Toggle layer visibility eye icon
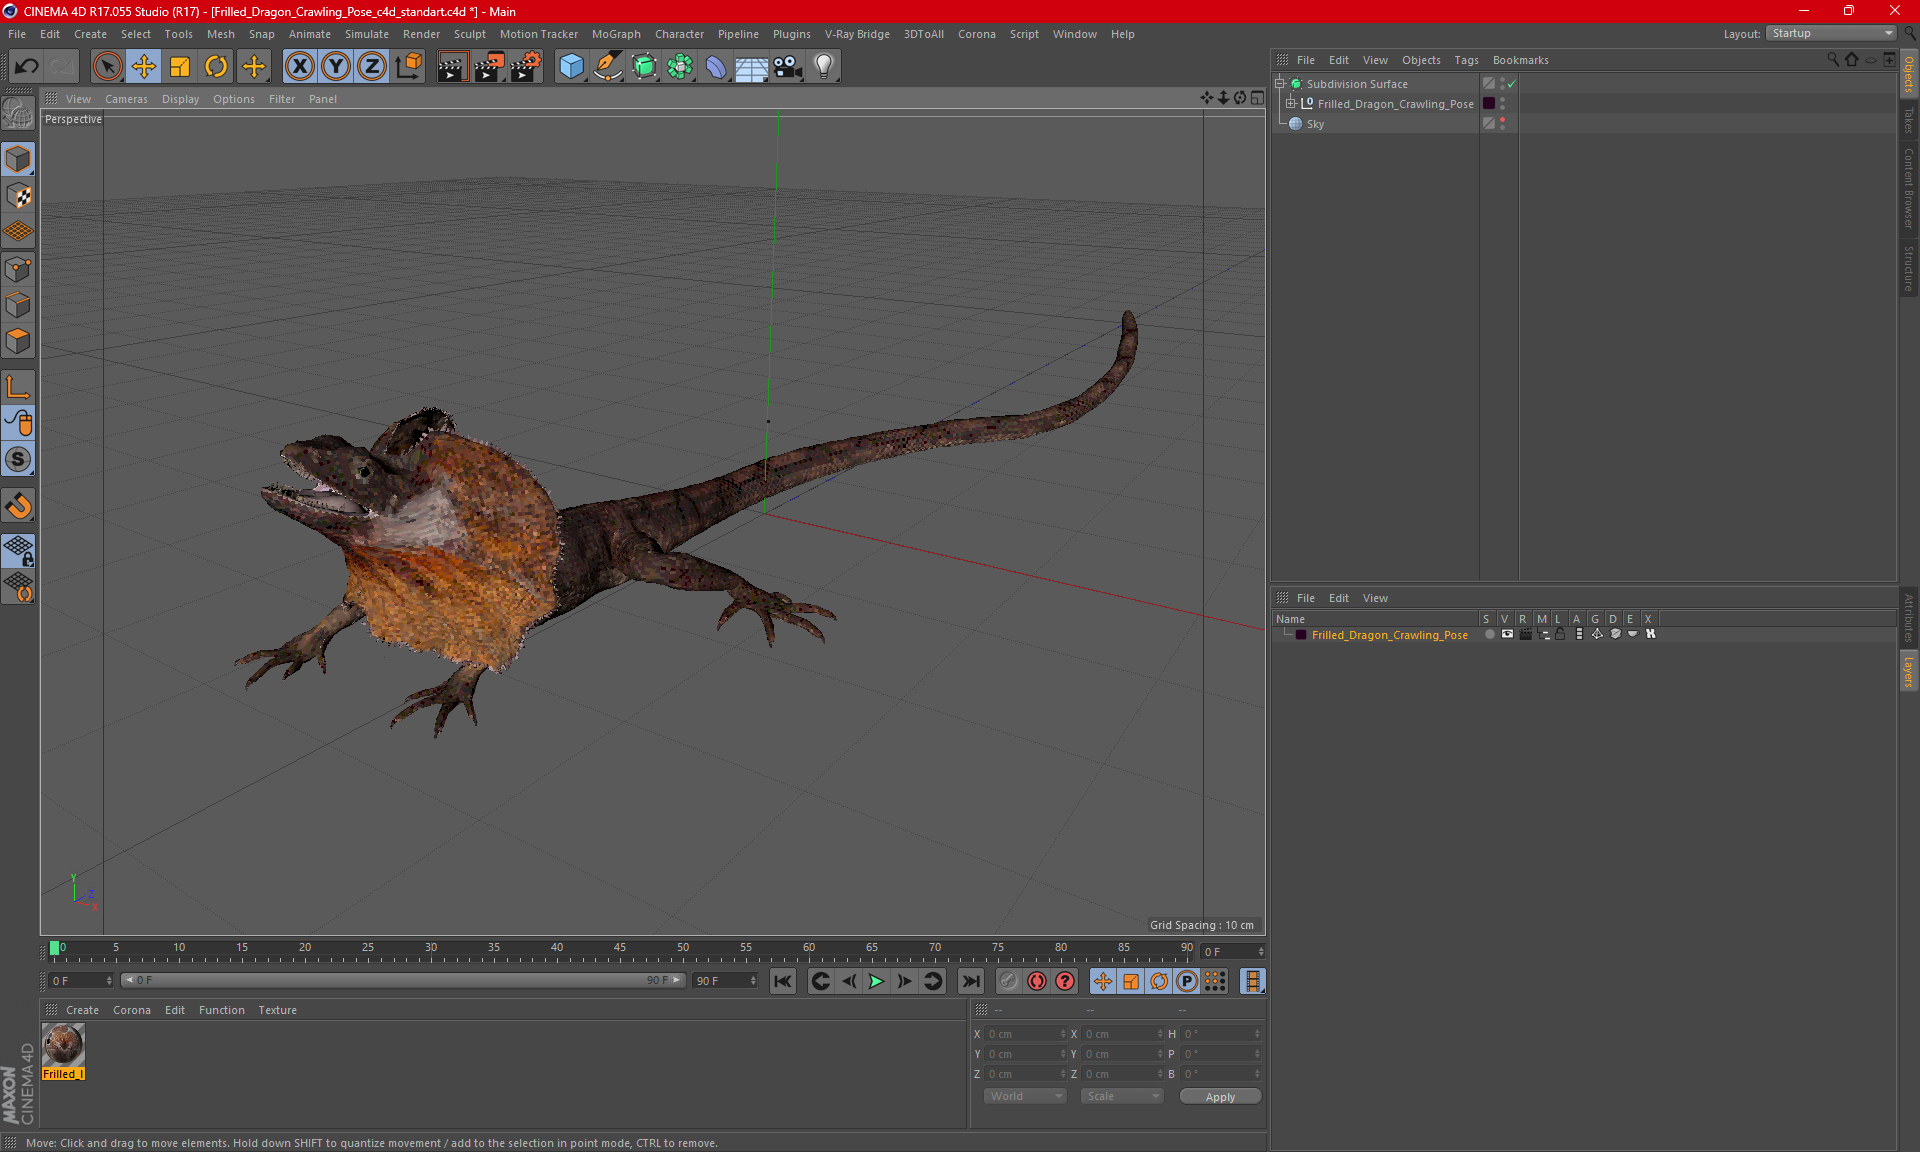This screenshot has height=1152, width=1920. pos(1507,634)
